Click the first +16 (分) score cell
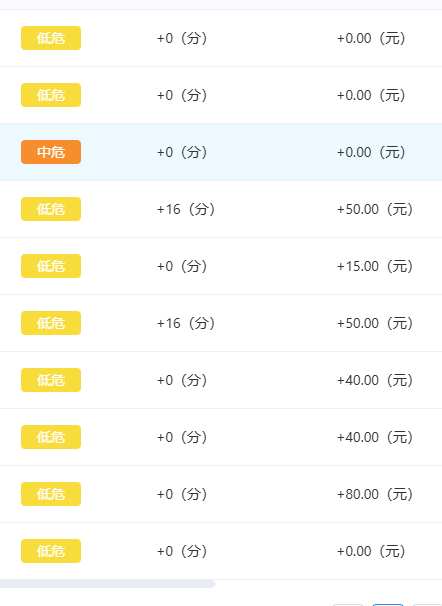This screenshot has height=606, width=442. 186,209
